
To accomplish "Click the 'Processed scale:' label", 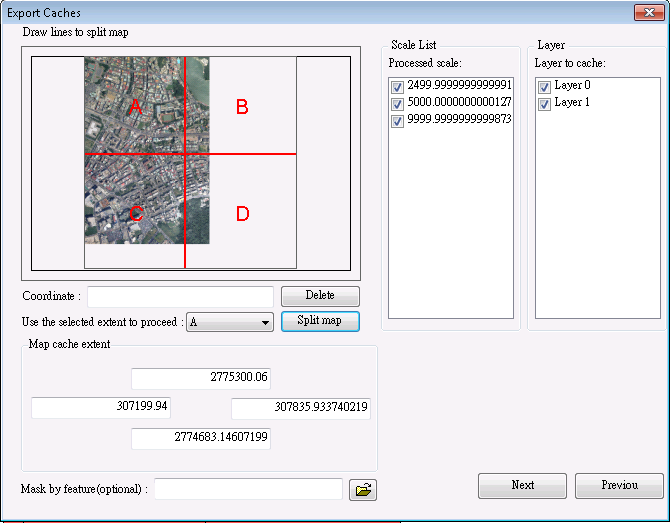I will 425,63.
